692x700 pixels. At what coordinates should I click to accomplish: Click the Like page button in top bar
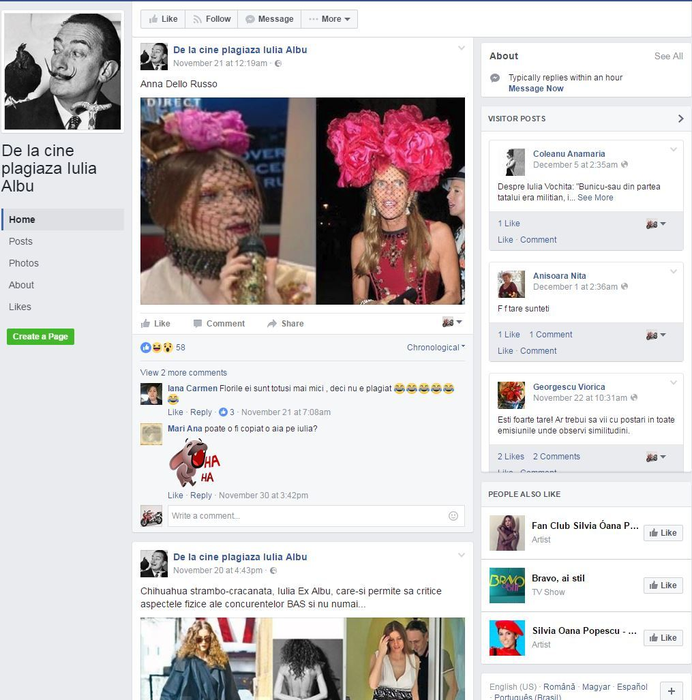pos(163,19)
